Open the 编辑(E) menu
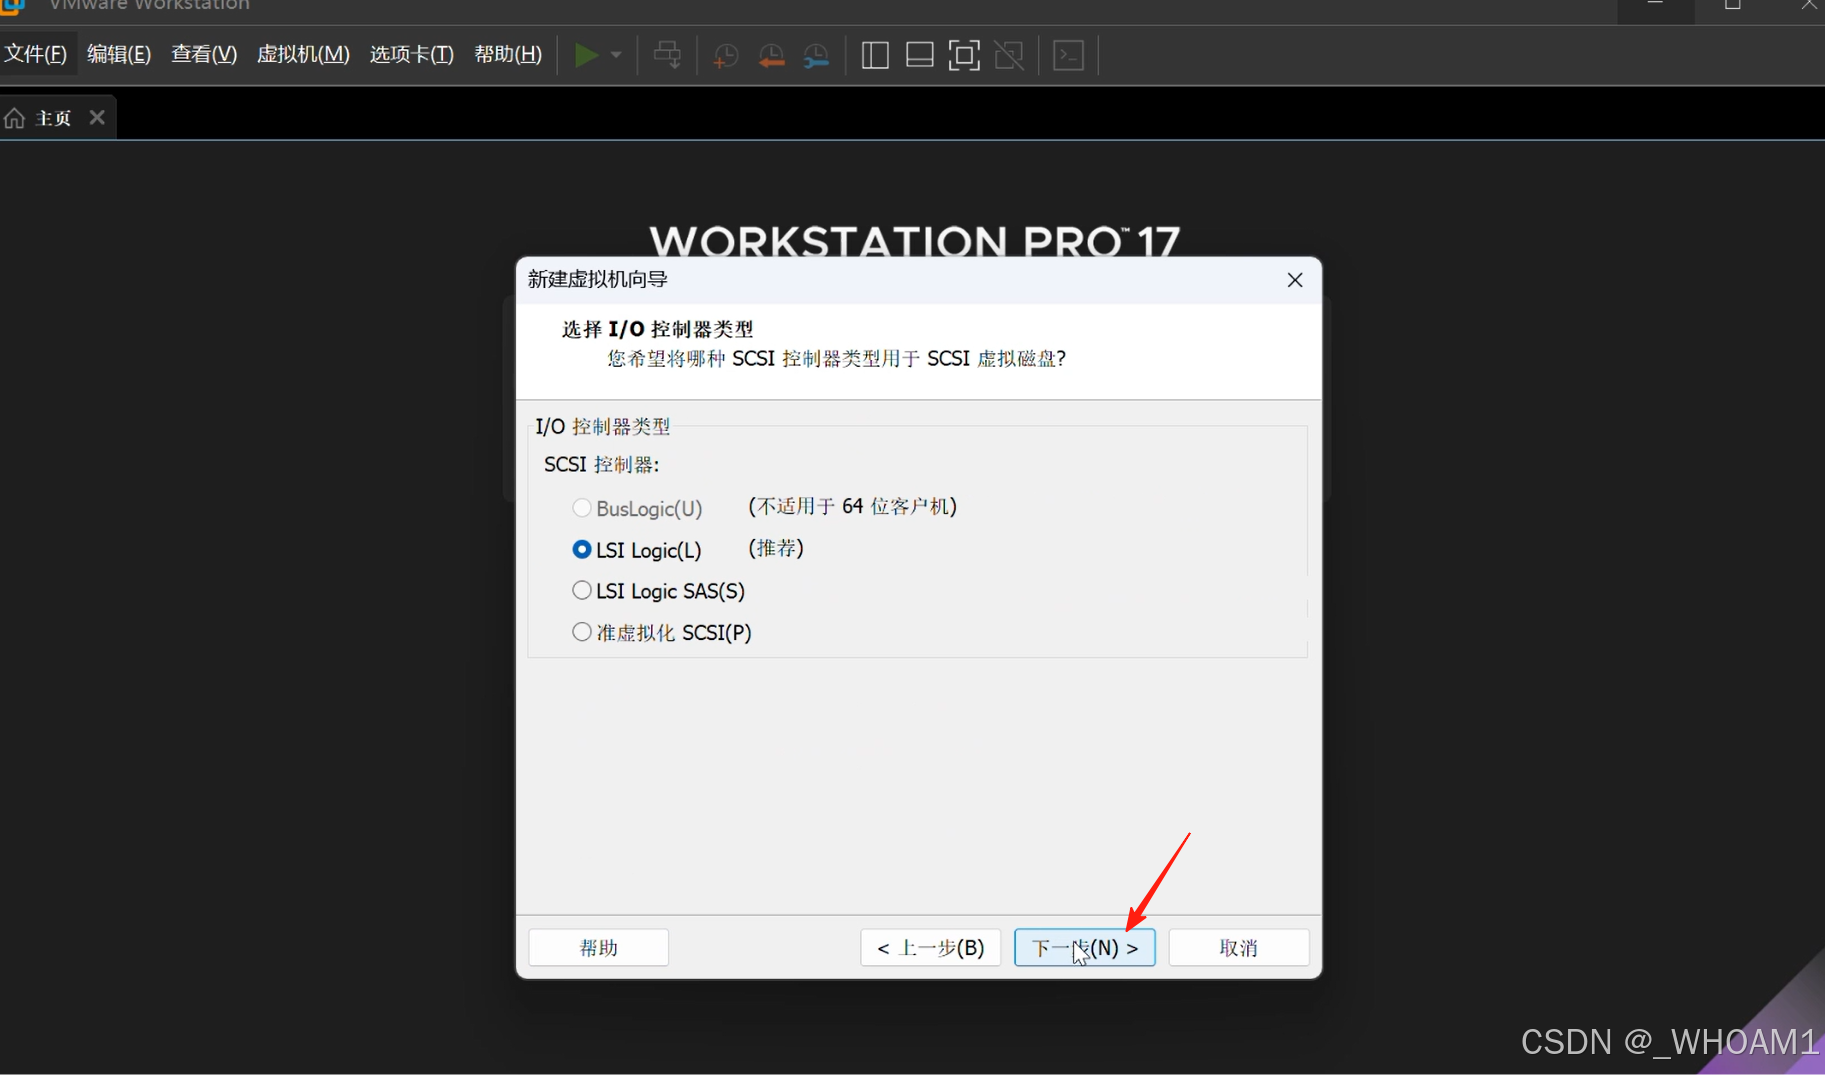The width and height of the screenshot is (1825, 1075). 119,54
